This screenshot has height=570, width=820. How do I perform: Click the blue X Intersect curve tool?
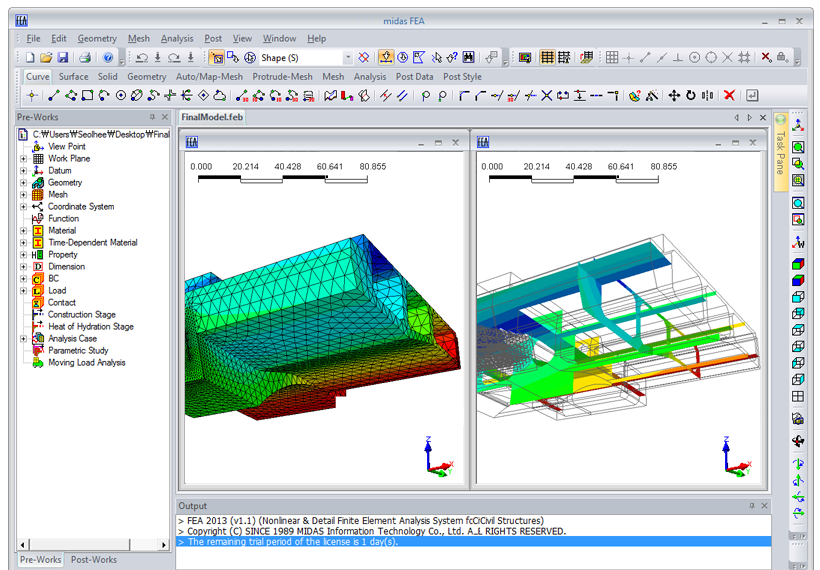click(x=546, y=96)
